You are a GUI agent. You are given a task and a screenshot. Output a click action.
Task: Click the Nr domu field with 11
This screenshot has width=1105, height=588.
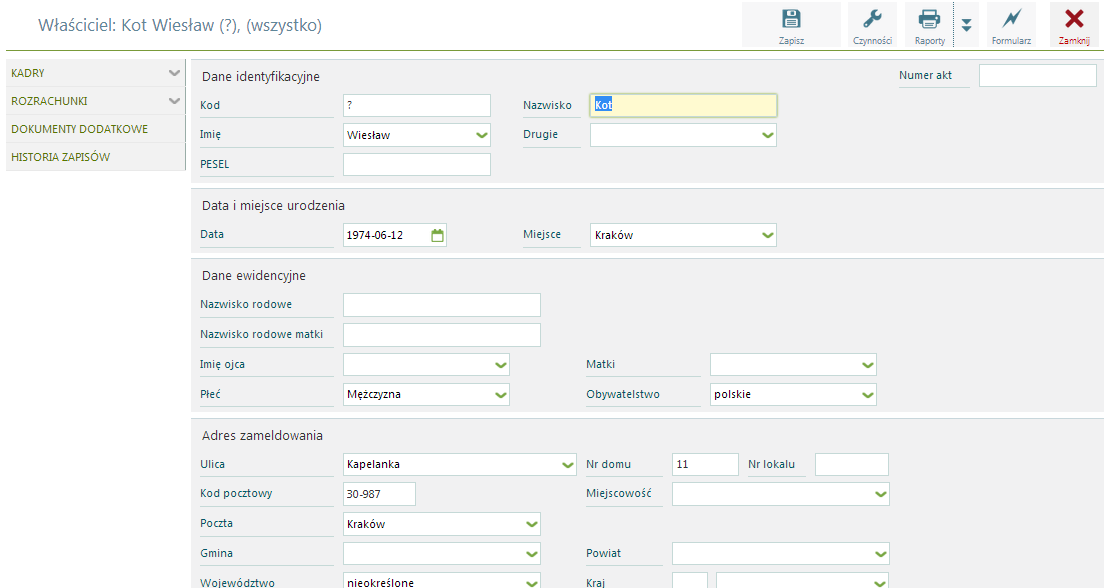pos(705,465)
